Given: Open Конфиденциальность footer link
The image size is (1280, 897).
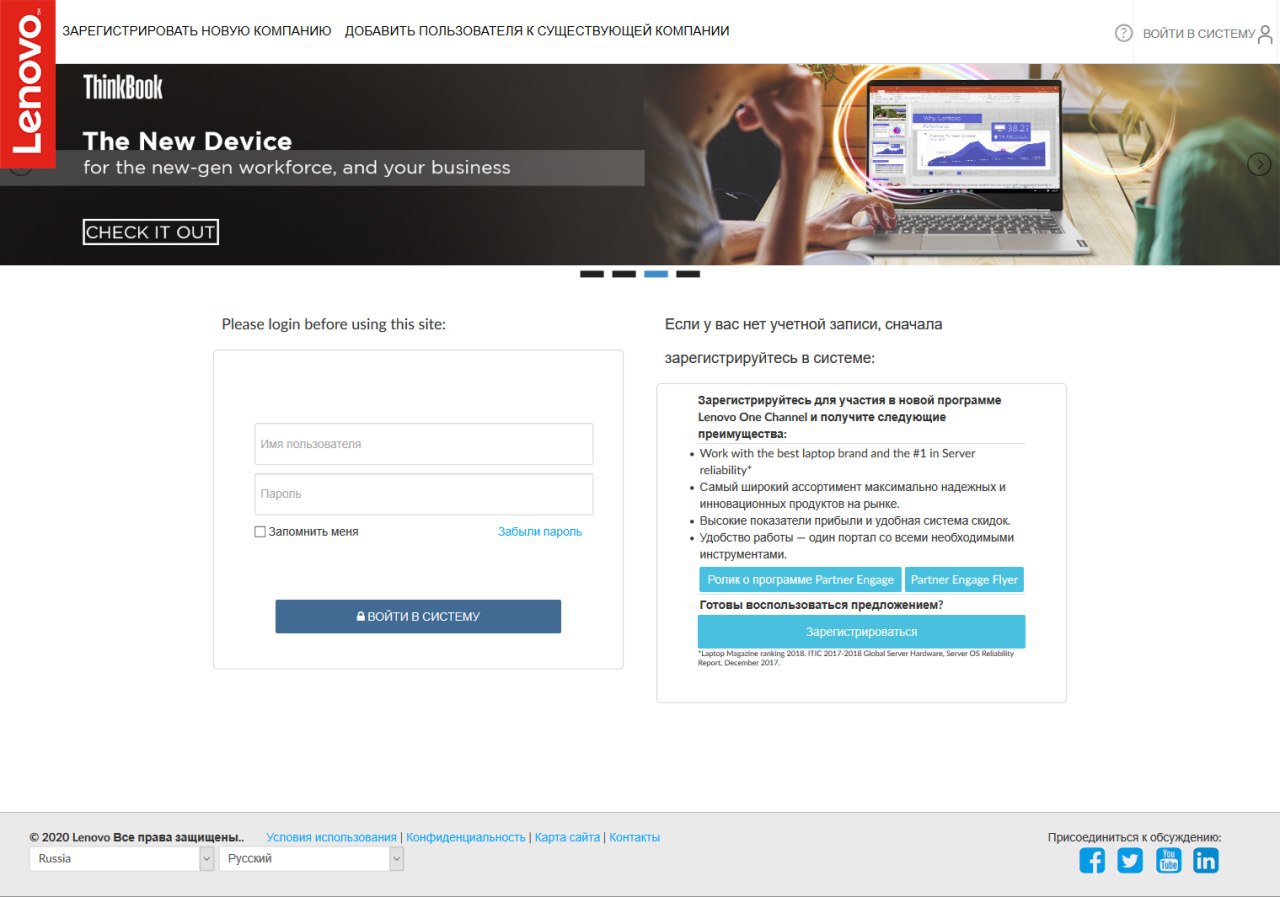Looking at the screenshot, I should [x=466, y=837].
